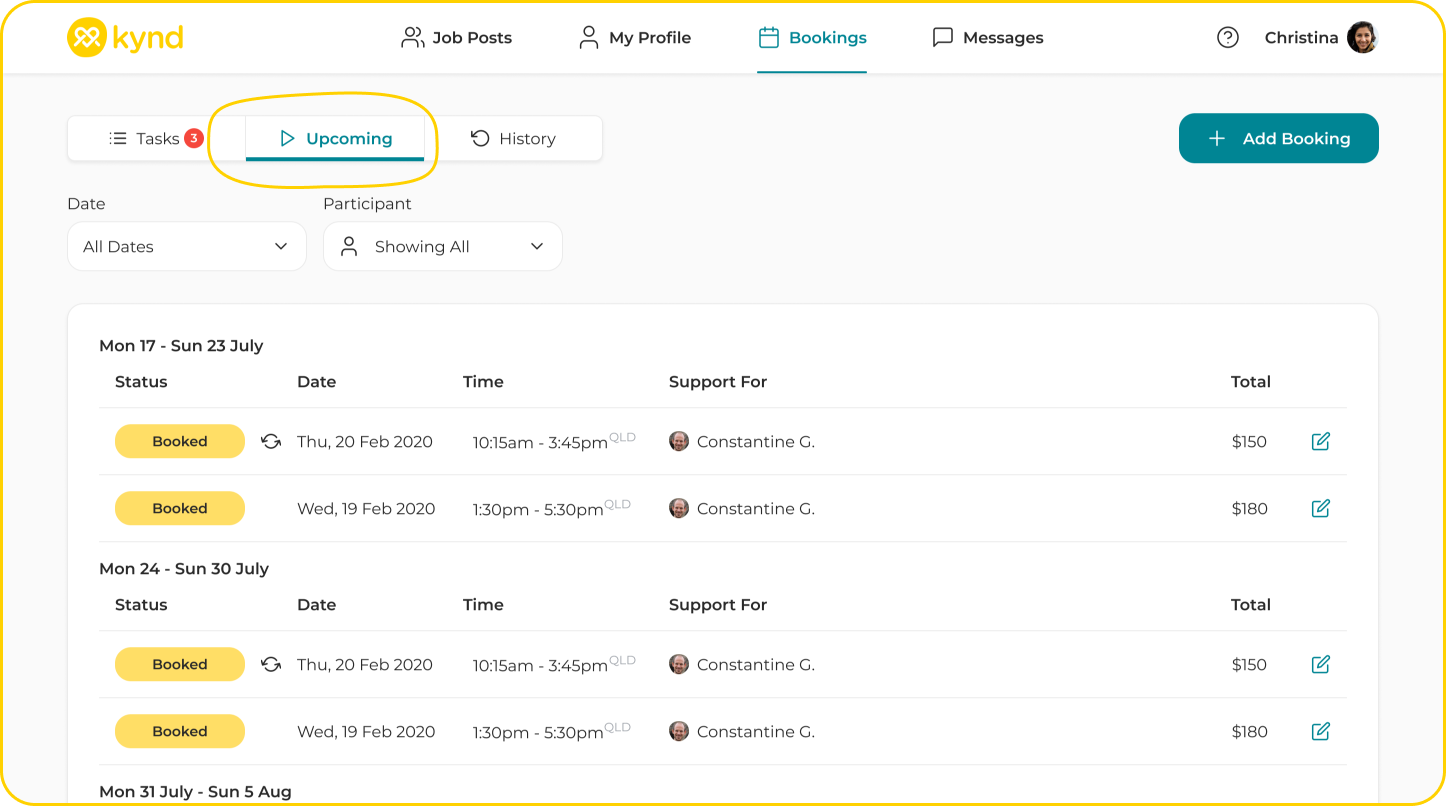Edit the $180 booking in Mon 17 week
The width and height of the screenshot is (1446, 806).
pos(1320,508)
